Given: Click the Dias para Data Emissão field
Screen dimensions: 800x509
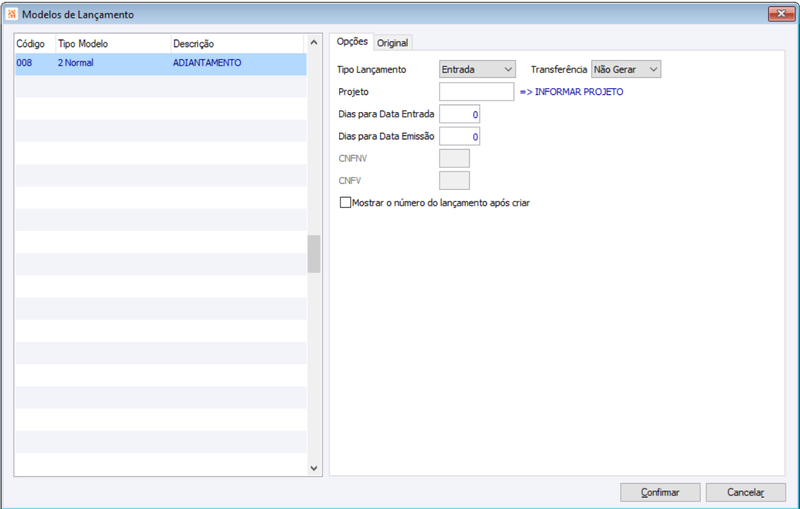Looking at the screenshot, I should [x=460, y=137].
